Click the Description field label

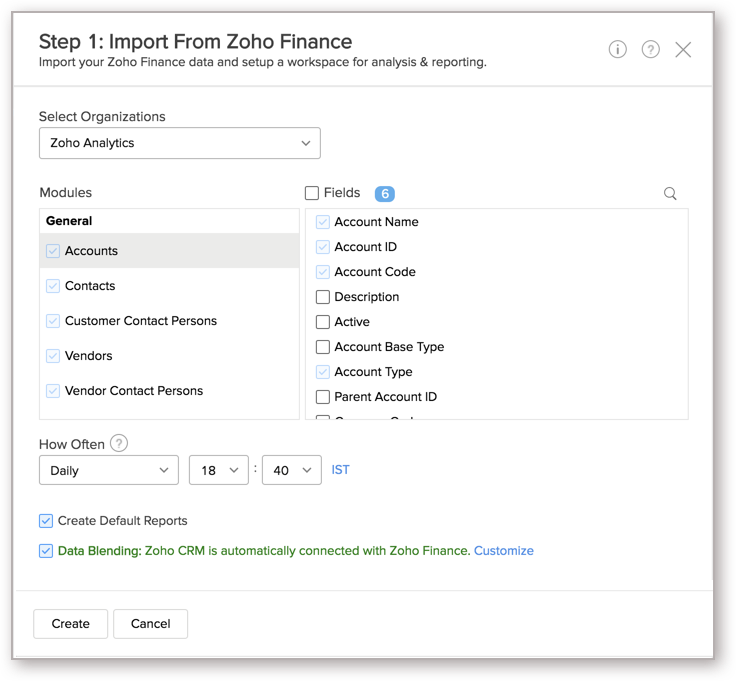click(x=367, y=297)
